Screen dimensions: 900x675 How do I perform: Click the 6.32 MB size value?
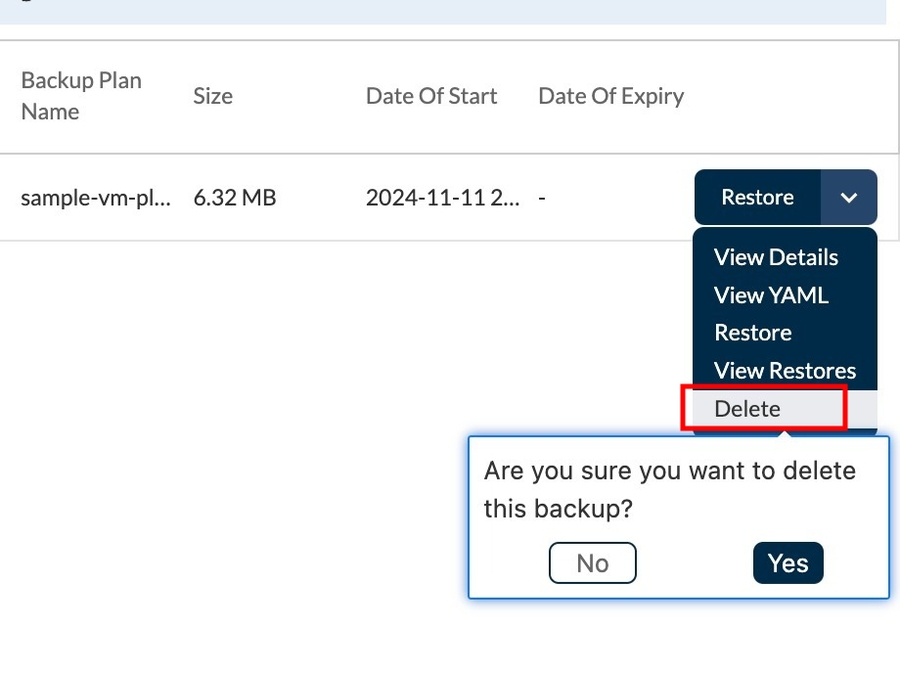[234, 198]
